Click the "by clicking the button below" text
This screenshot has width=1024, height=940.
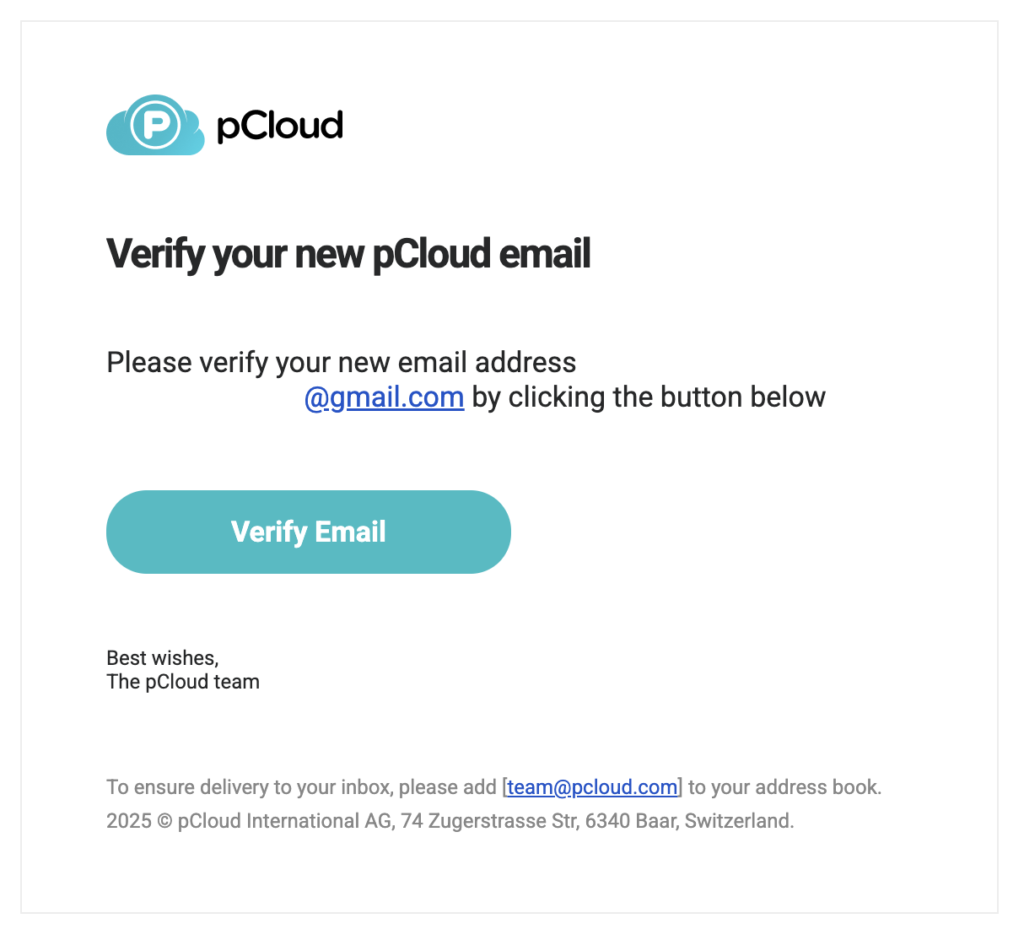tap(649, 398)
